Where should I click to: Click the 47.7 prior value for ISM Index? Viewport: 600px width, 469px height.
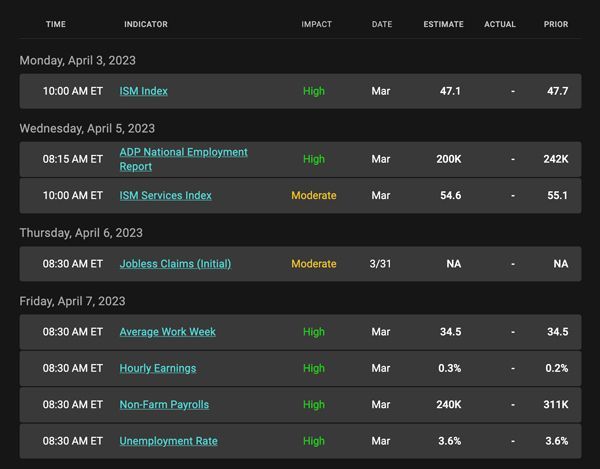(558, 91)
